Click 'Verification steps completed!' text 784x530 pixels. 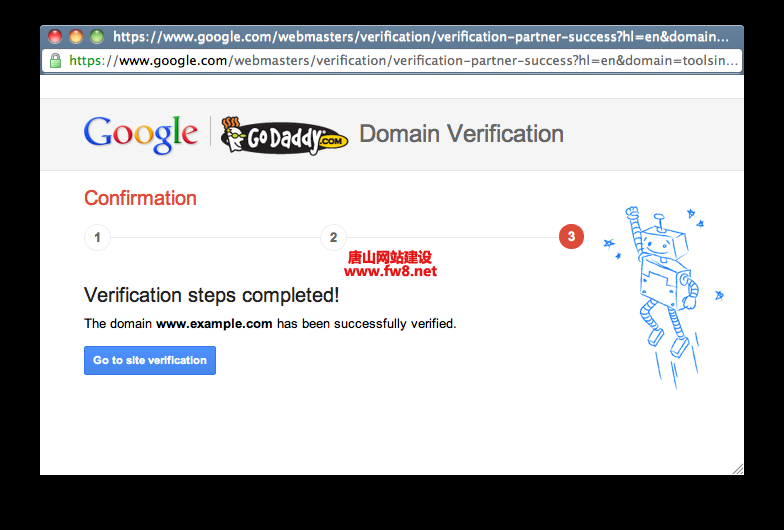click(x=212, y=295)
